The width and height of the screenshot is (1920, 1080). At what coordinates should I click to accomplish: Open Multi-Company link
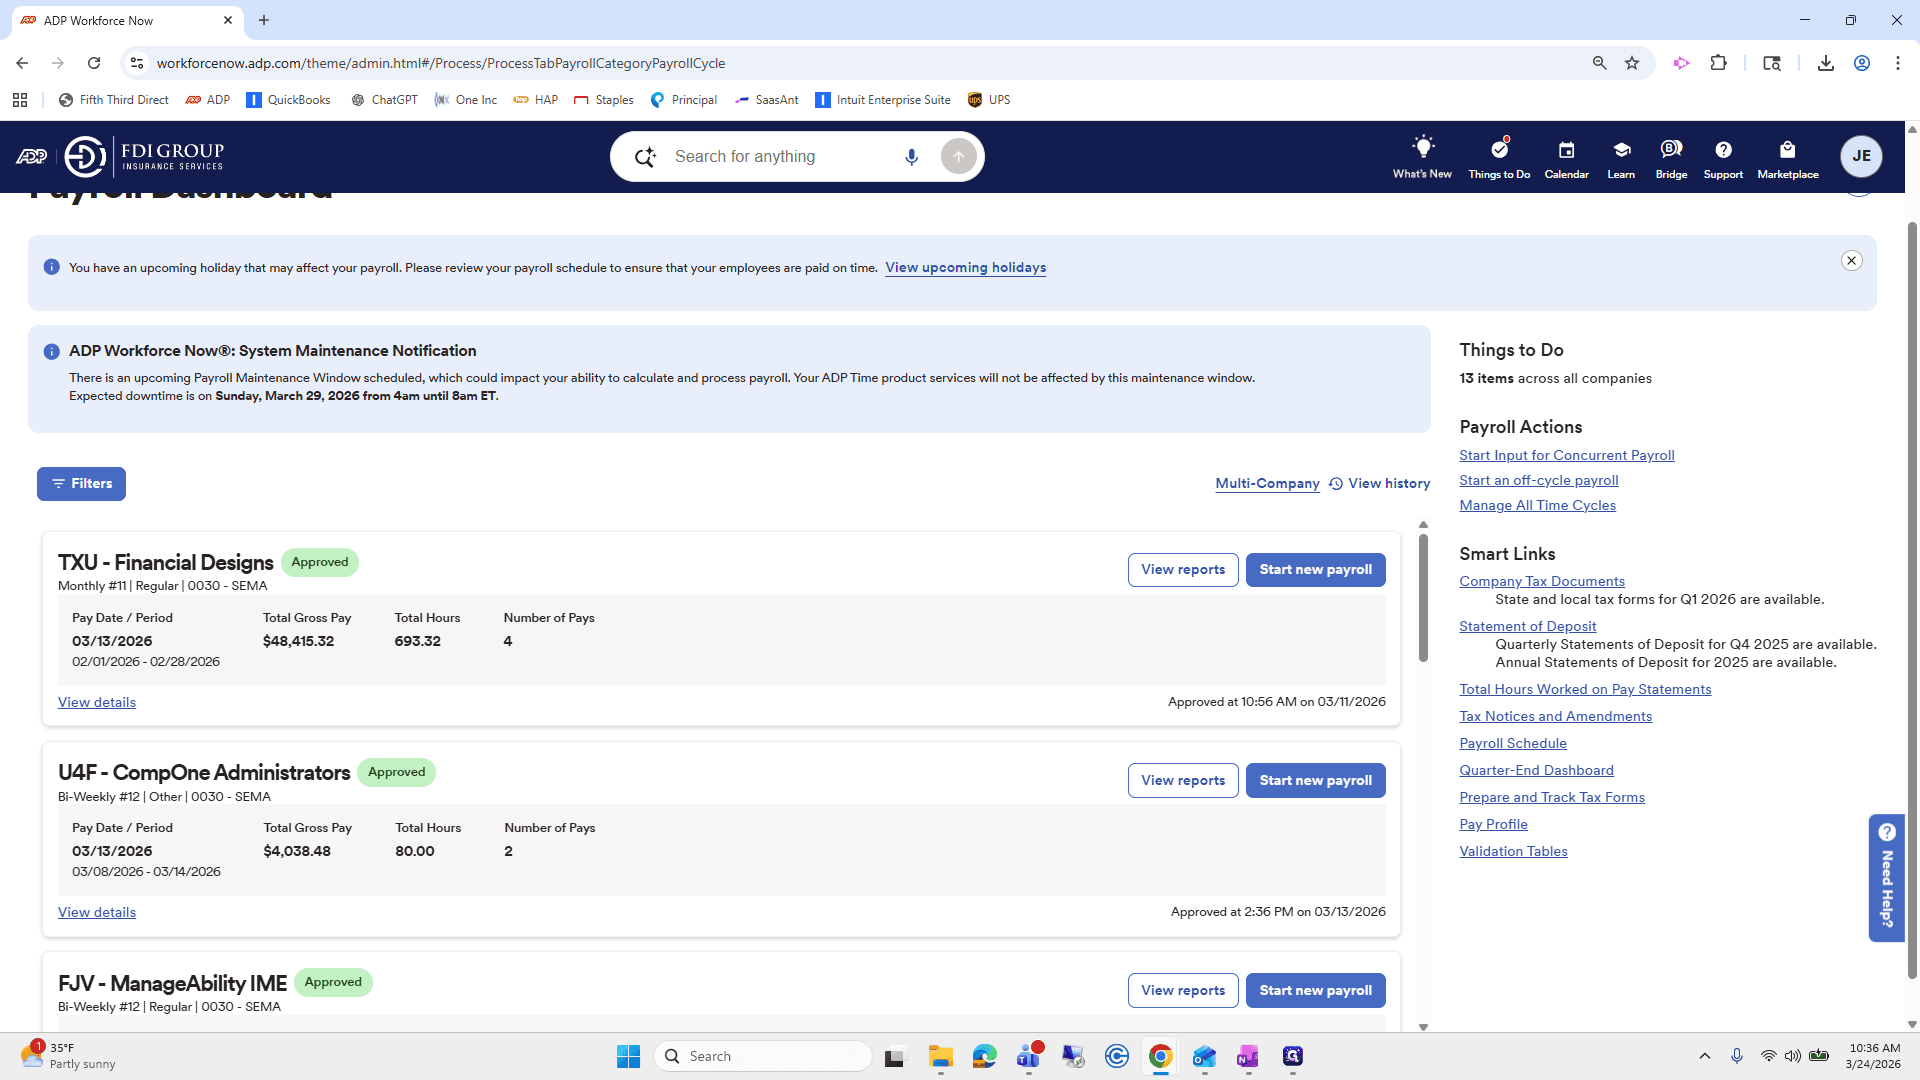click(x=1267, y=484)
